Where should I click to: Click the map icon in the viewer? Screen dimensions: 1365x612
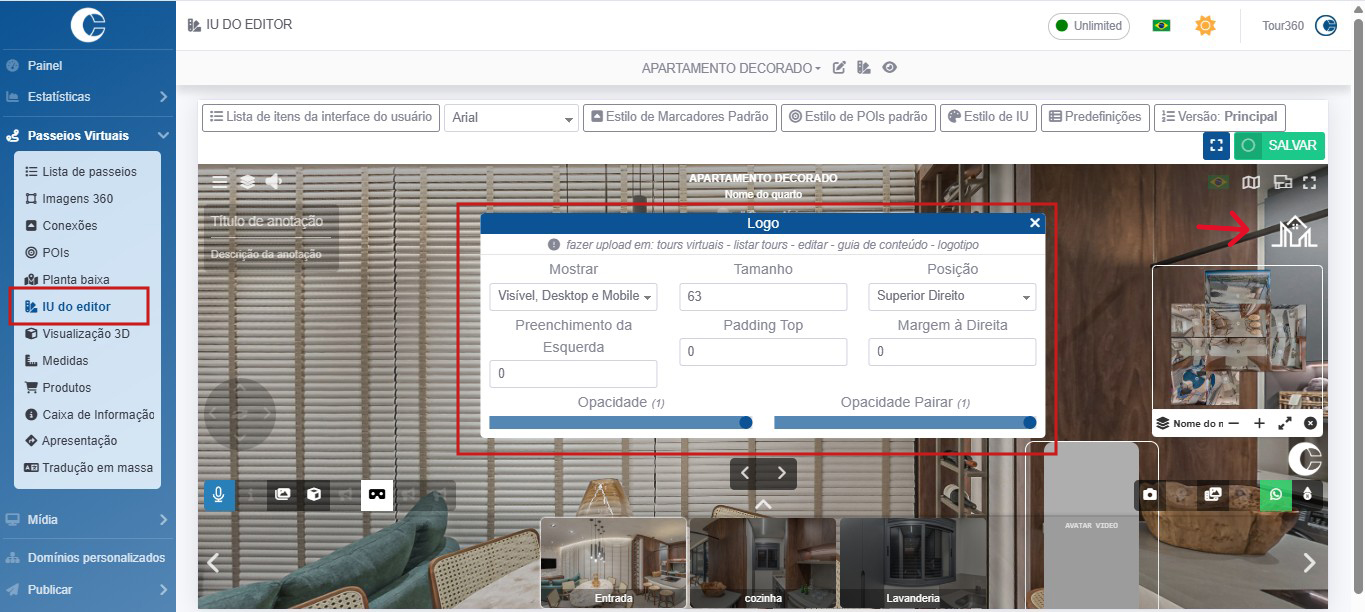tap(1251, 182)
